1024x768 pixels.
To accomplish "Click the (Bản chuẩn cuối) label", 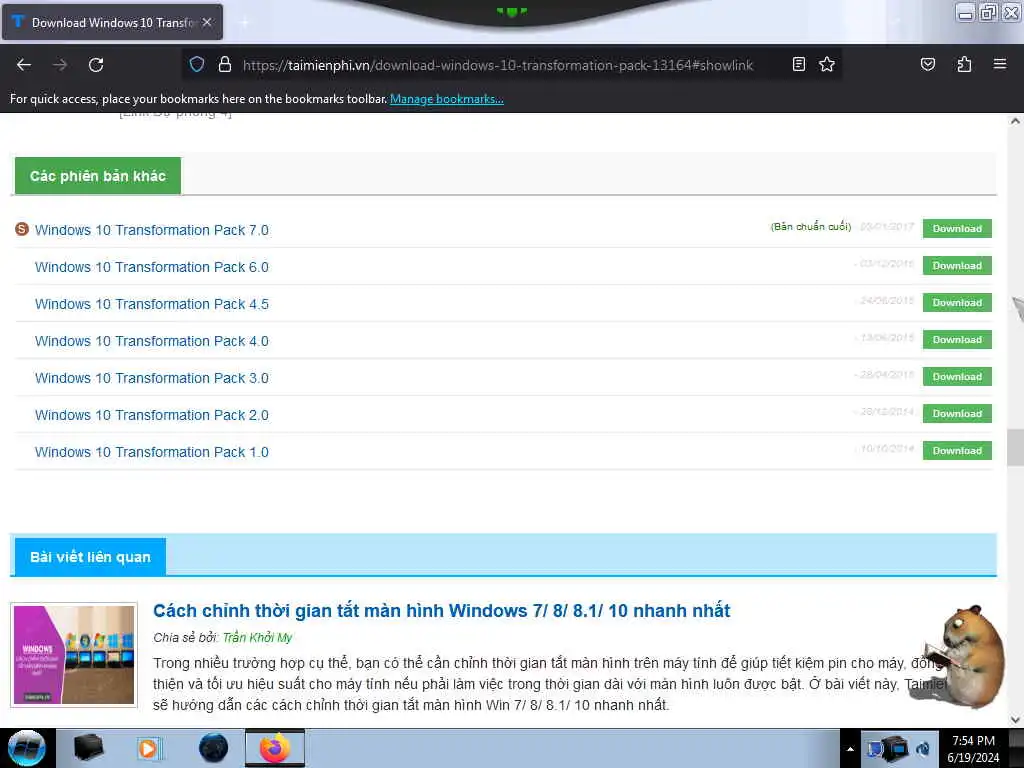I will [x=810, y=227].
